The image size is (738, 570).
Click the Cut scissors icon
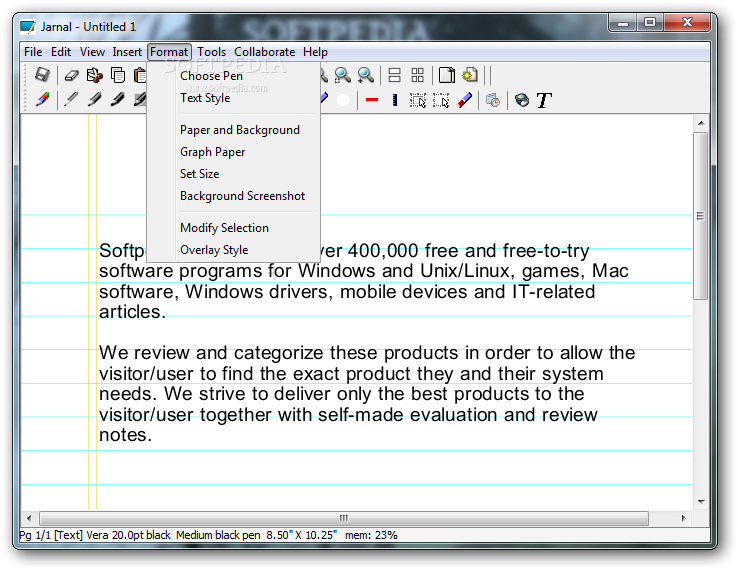coord(95,75)
